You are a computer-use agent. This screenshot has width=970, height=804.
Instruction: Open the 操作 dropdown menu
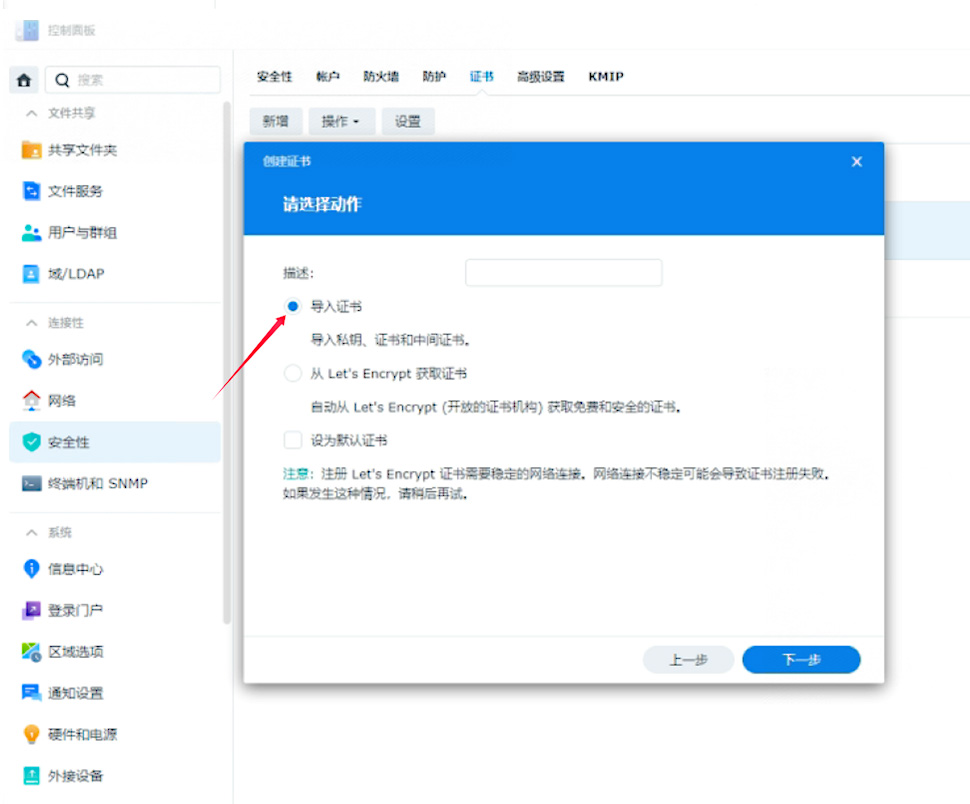(340, 121)
